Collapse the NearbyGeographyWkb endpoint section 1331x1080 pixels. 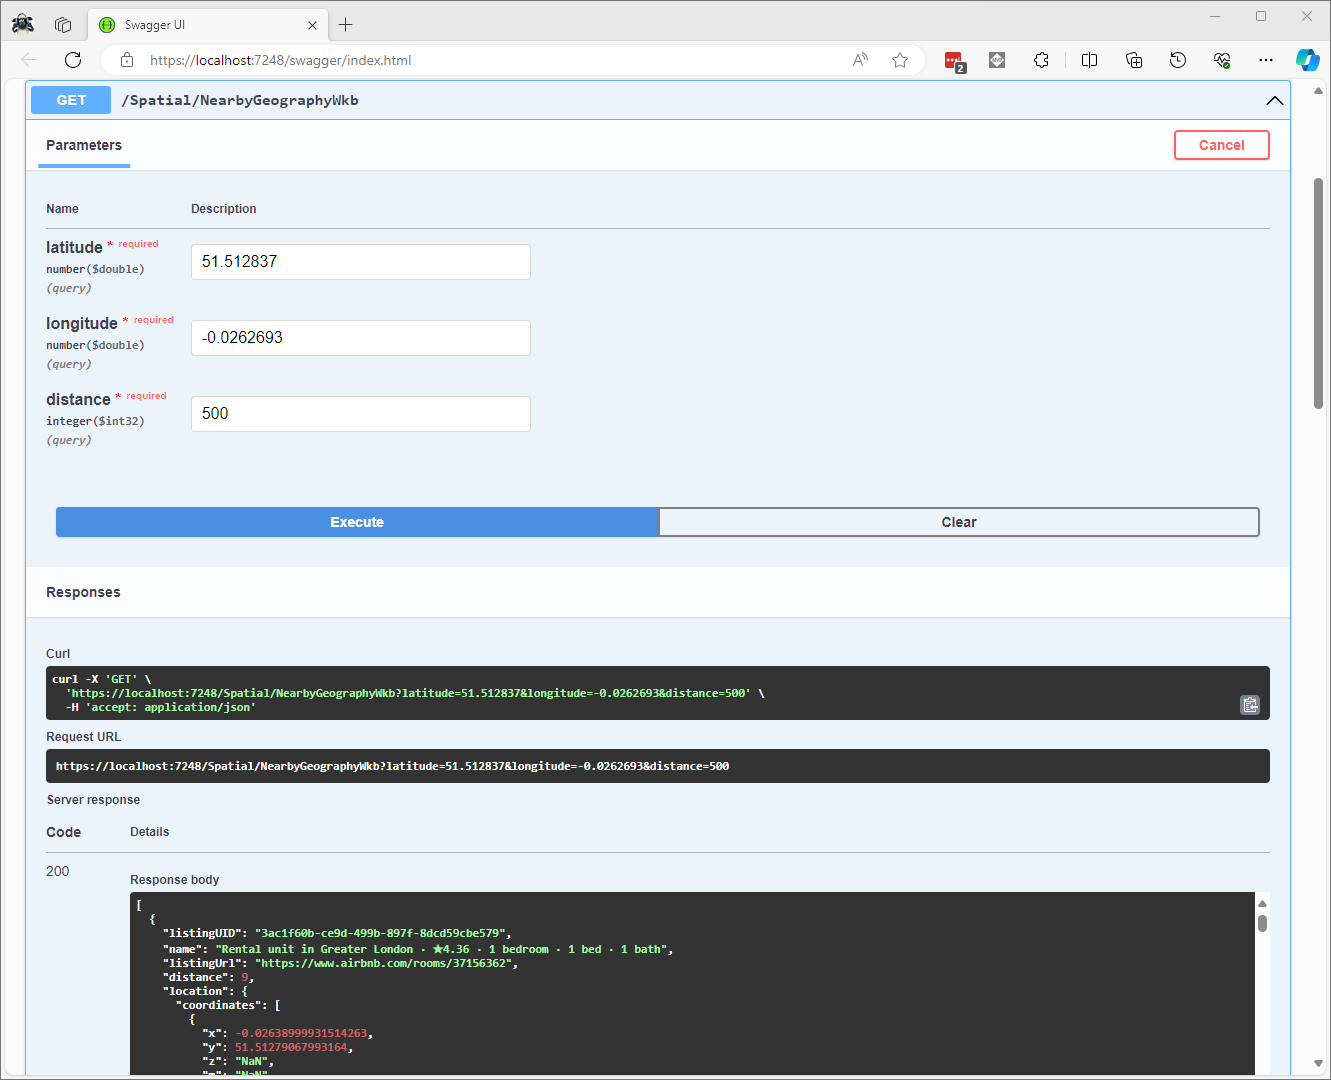click(x=1274, y=100)
